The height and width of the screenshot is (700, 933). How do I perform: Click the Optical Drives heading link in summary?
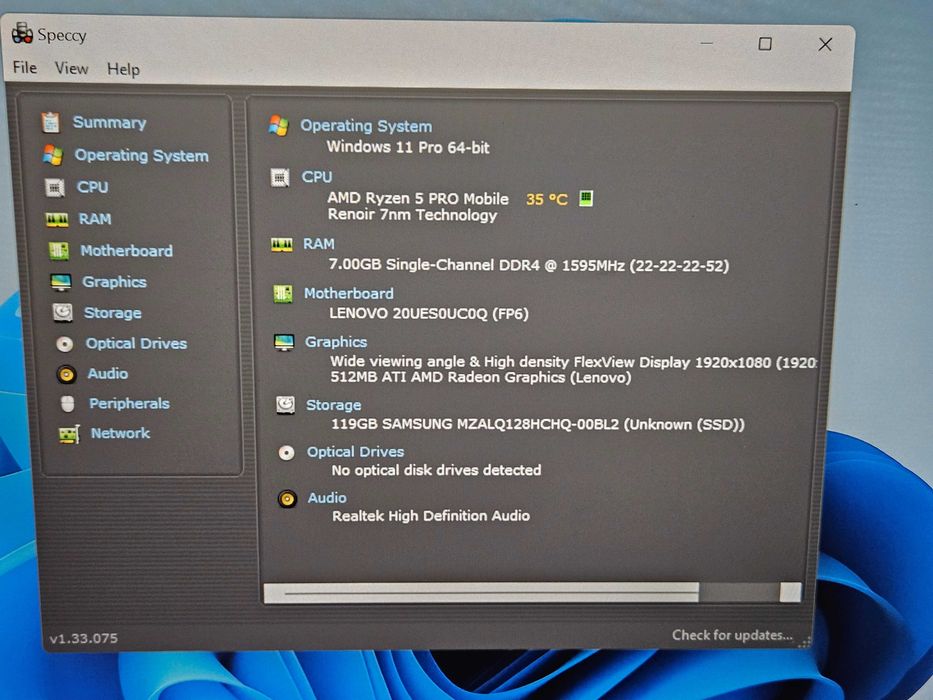point(355,452)
